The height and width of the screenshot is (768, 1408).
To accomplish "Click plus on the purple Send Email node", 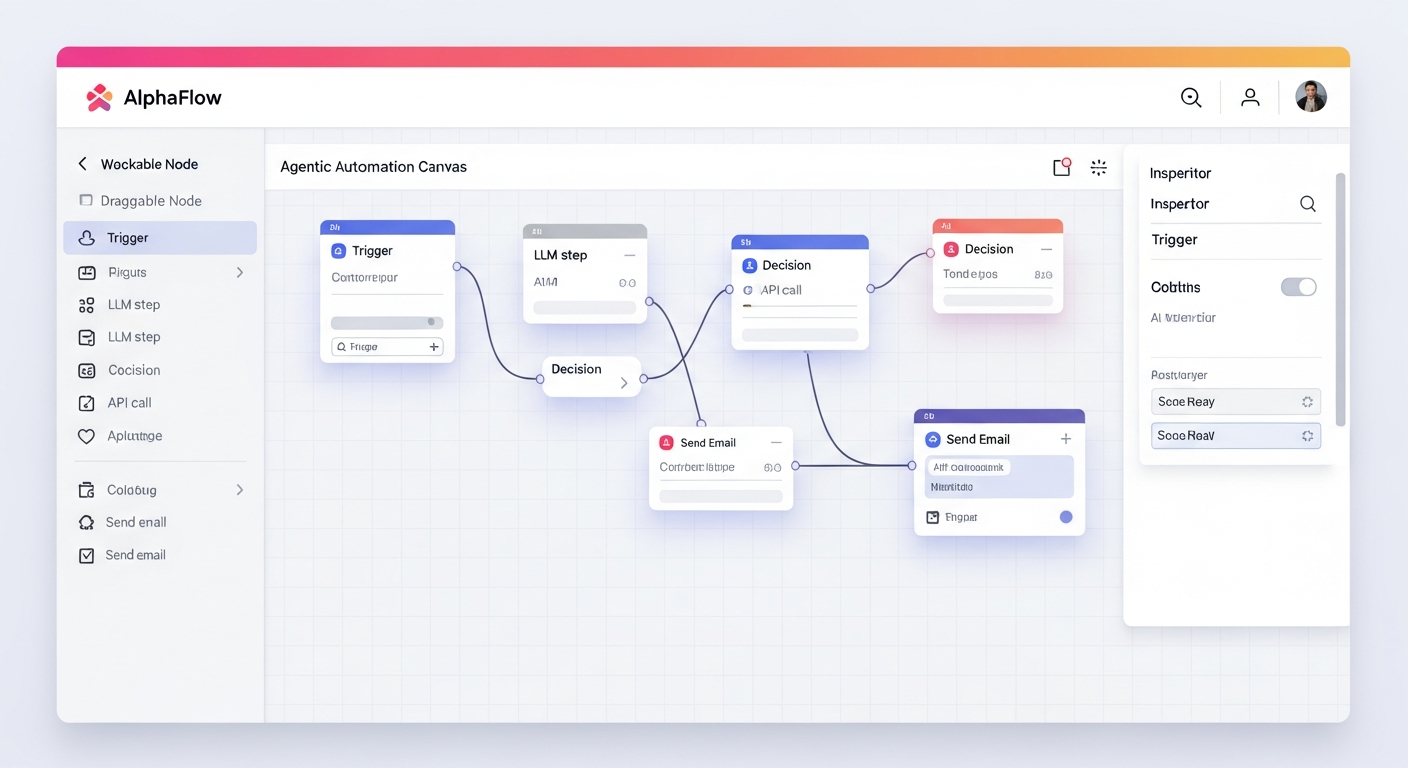I will (1066, 439).
